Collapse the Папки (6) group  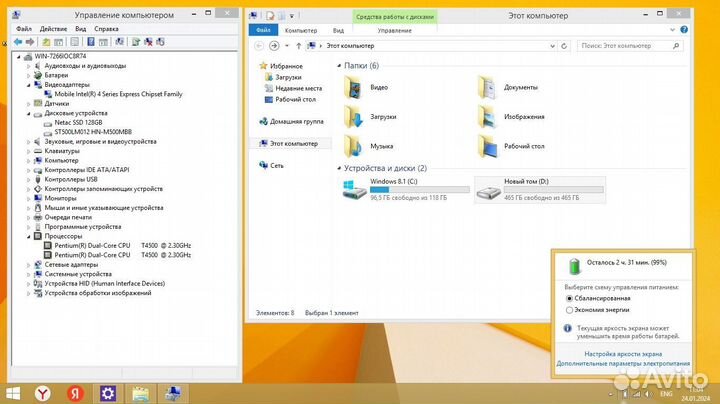coord(339,66)
